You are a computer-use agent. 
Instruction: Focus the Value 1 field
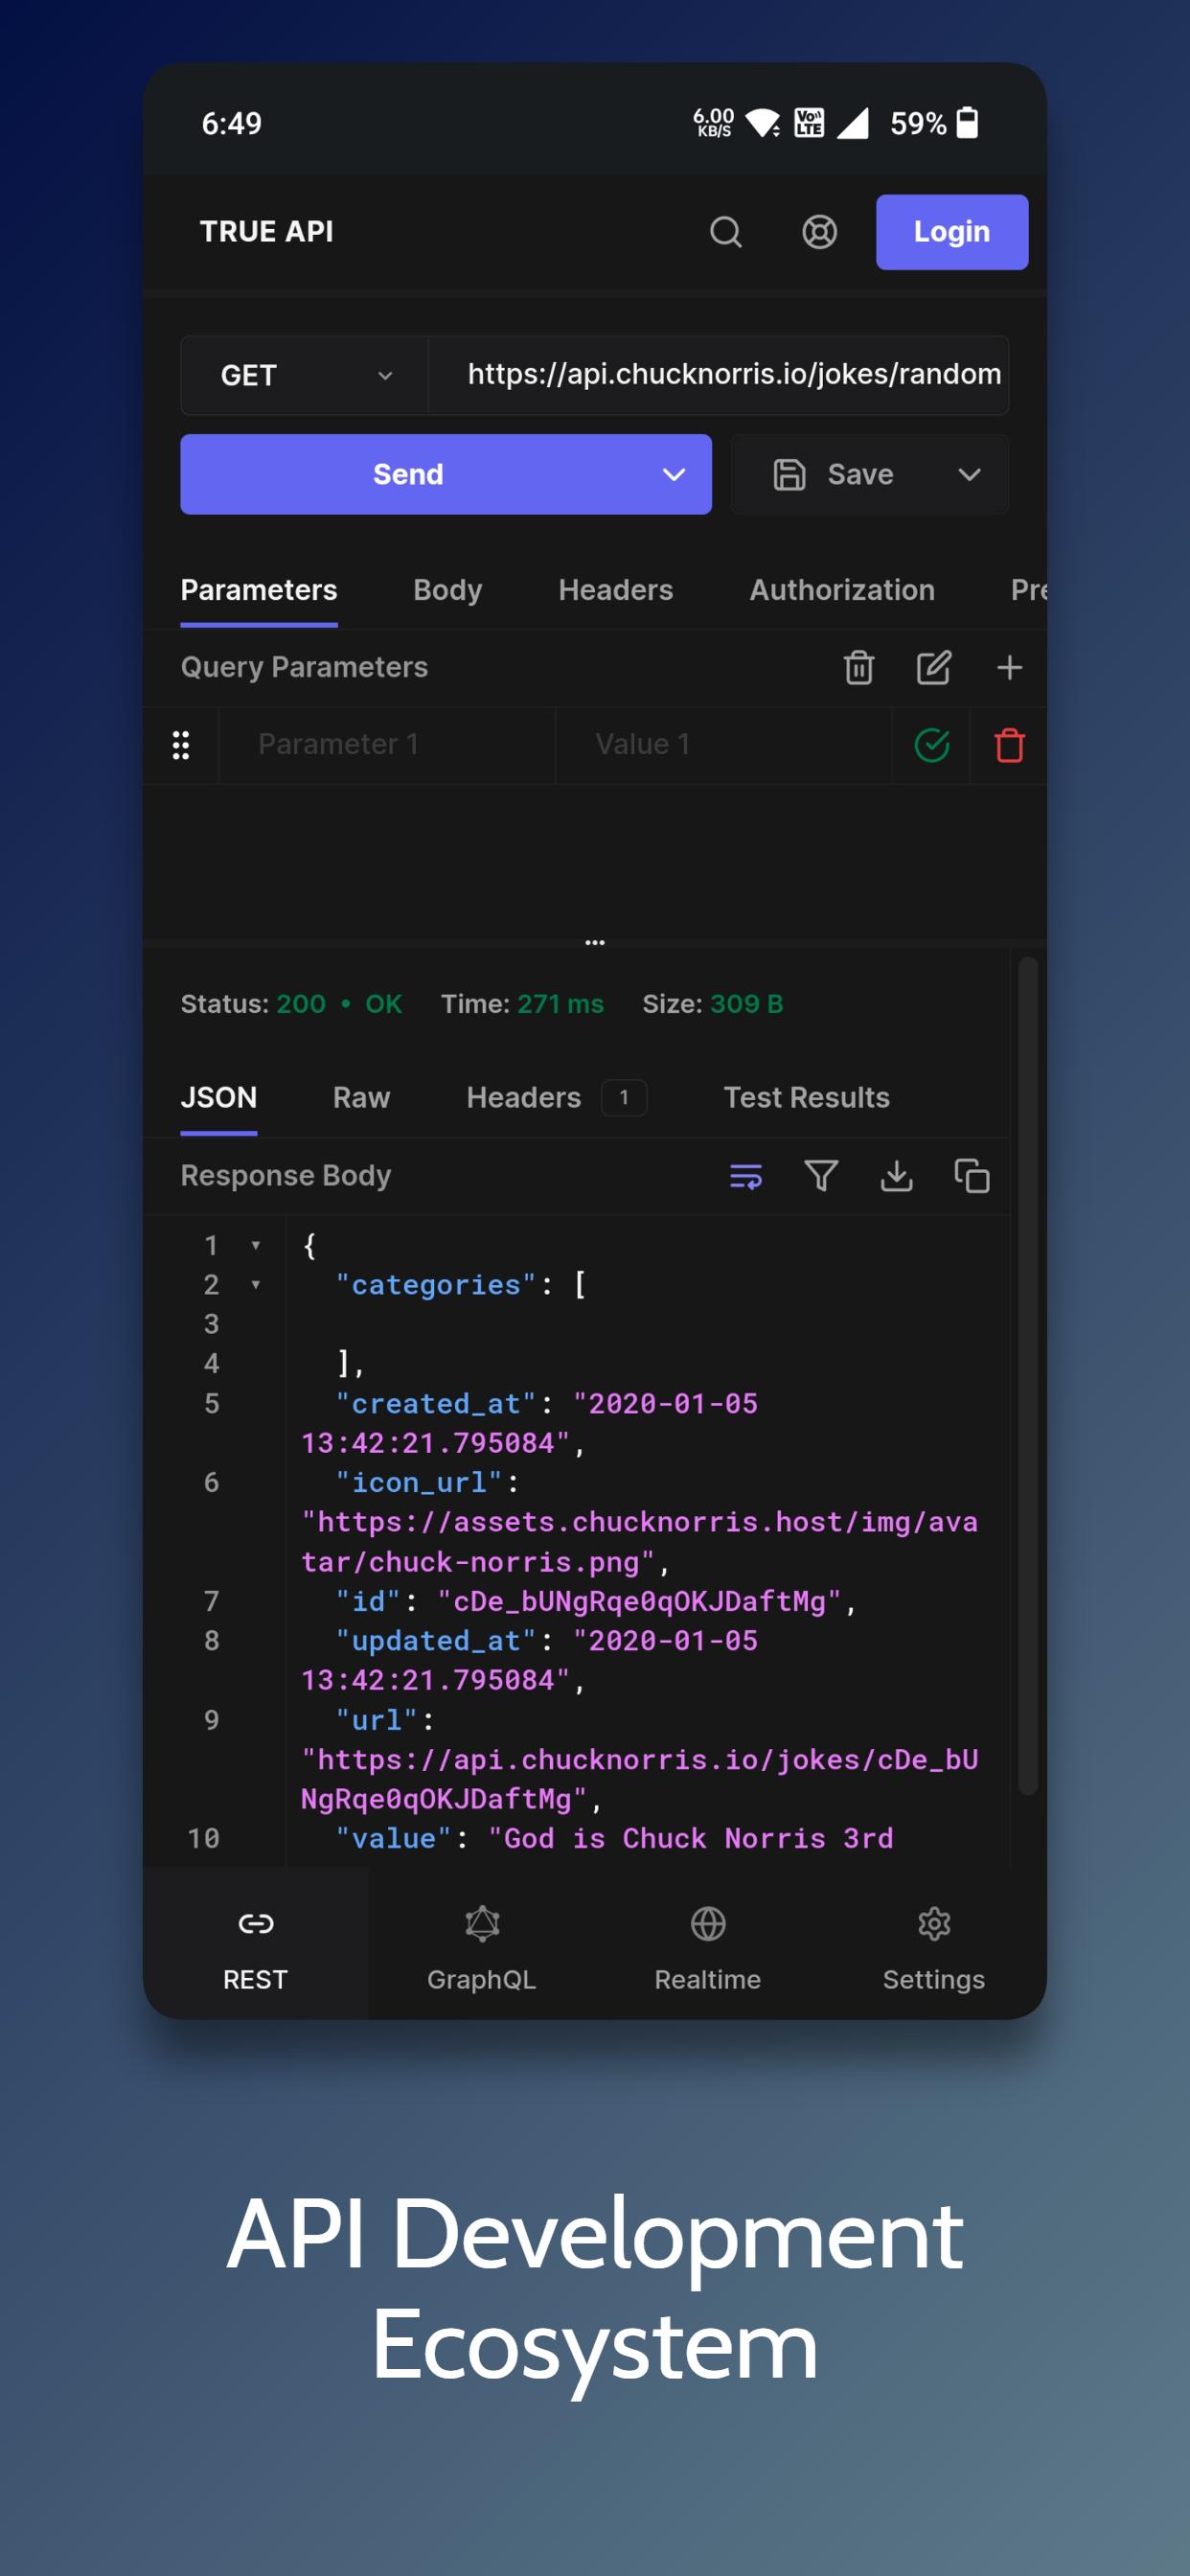click(x=724, y=745)
